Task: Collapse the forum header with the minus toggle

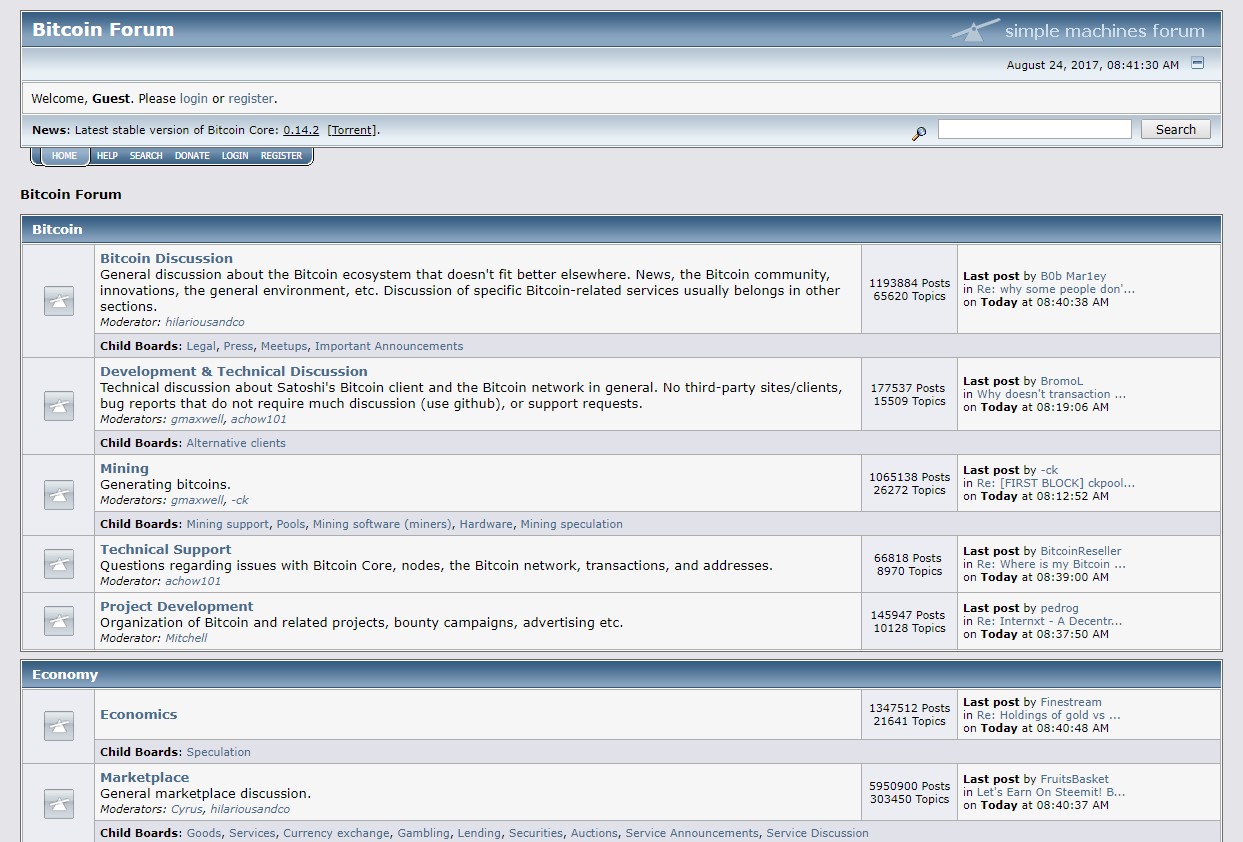Action: coord(1198,63)
